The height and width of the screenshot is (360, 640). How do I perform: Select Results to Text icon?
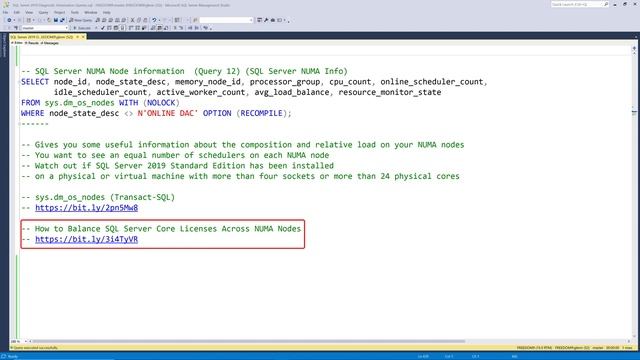point(152,28)
